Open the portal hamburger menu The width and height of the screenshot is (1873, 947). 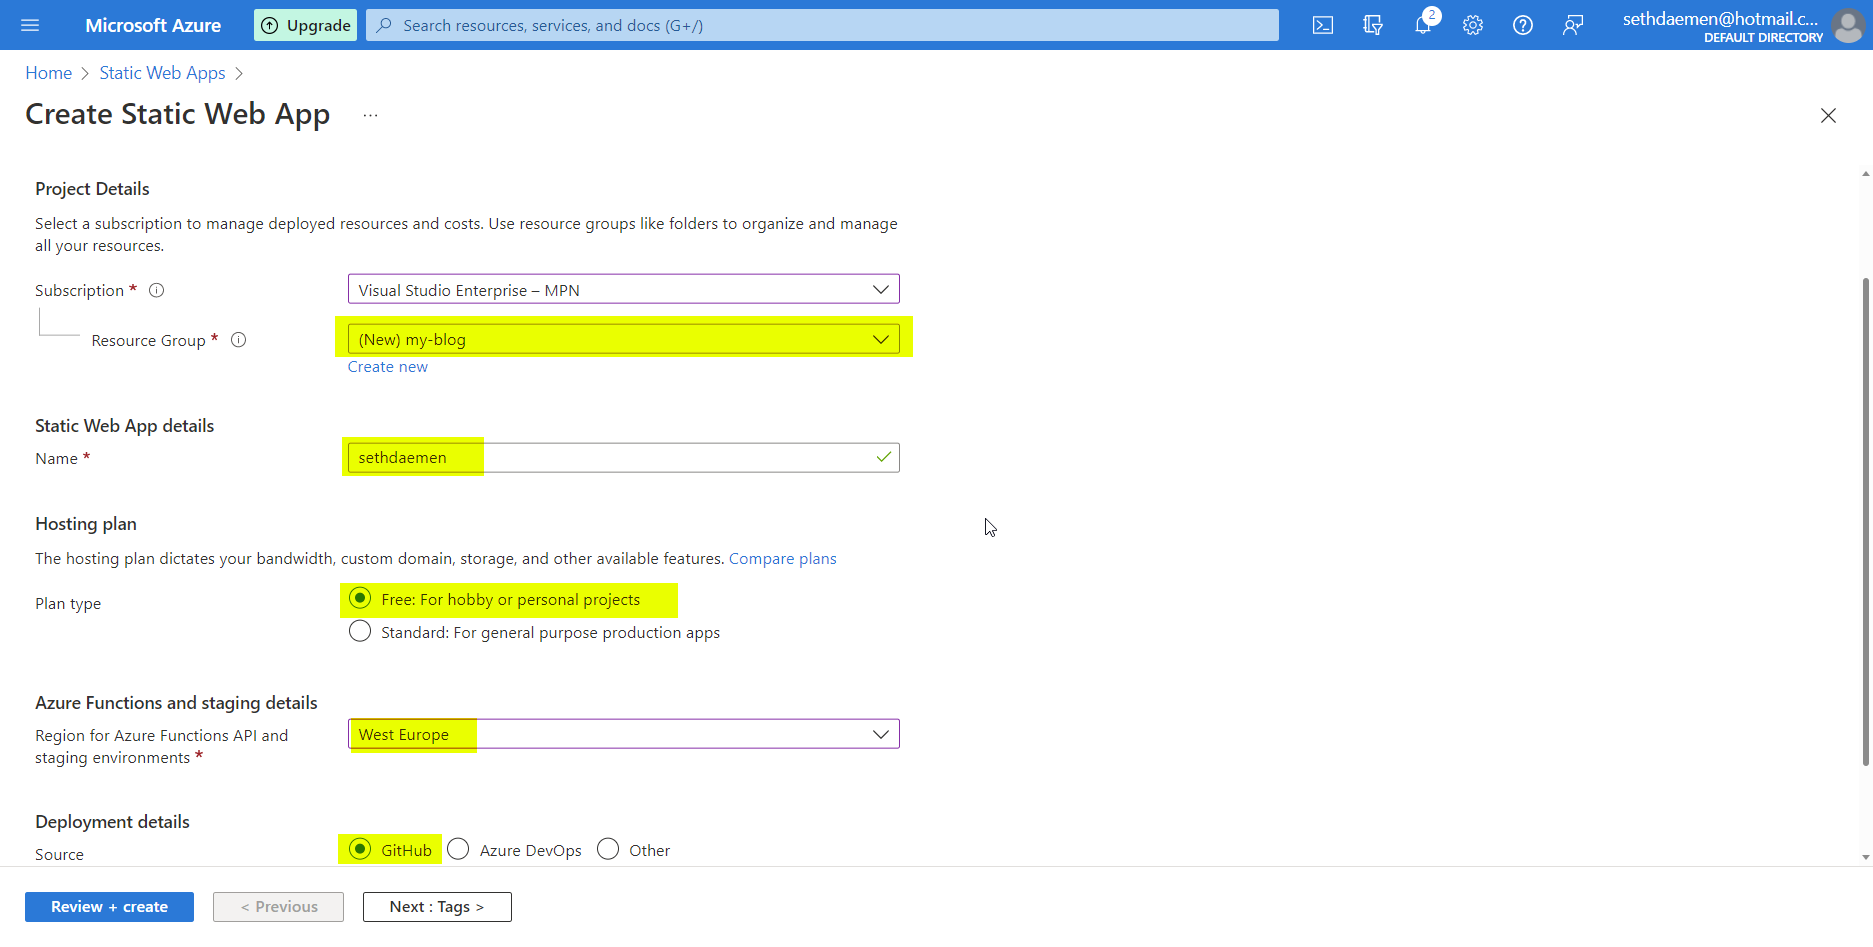(30, 25)
